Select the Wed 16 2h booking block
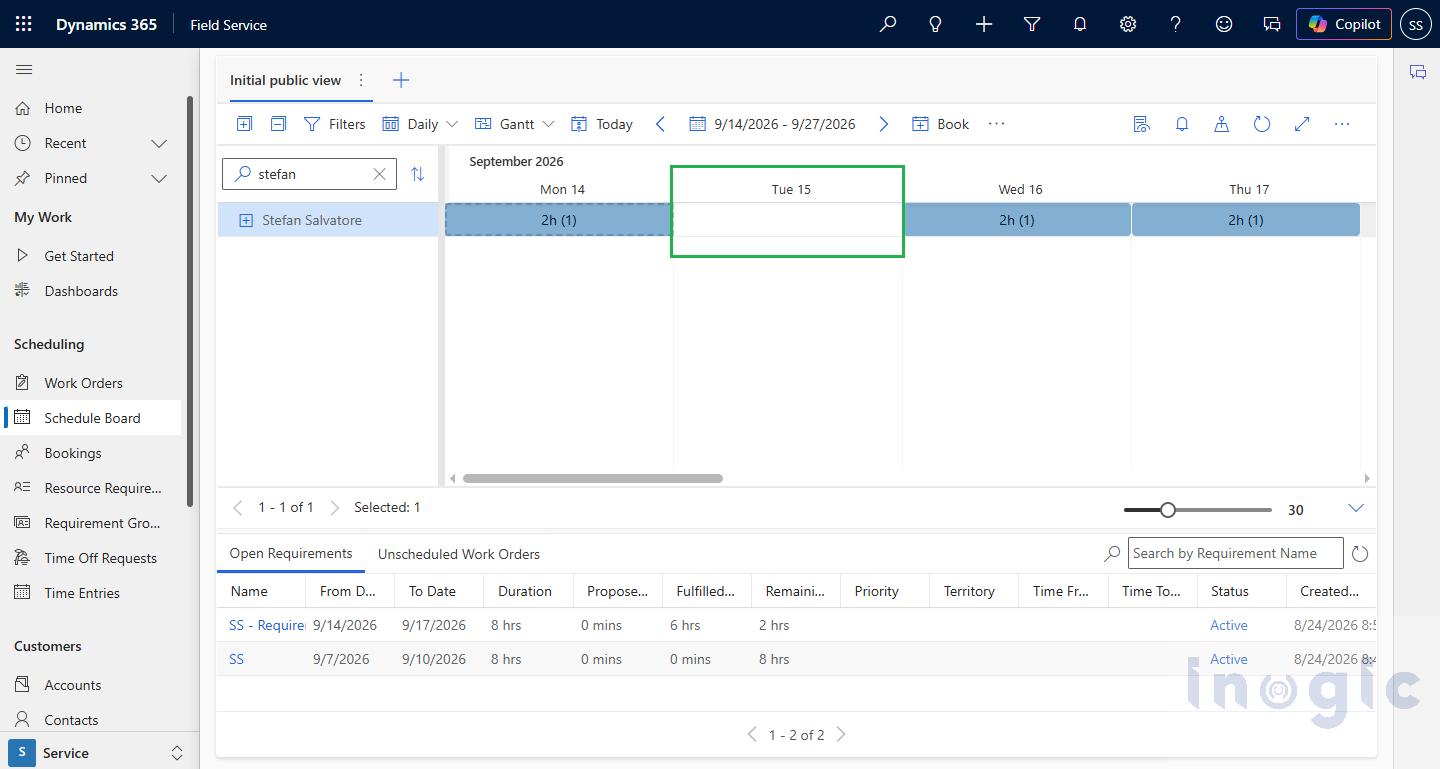1440x769 pixels. pos(1017,220)
